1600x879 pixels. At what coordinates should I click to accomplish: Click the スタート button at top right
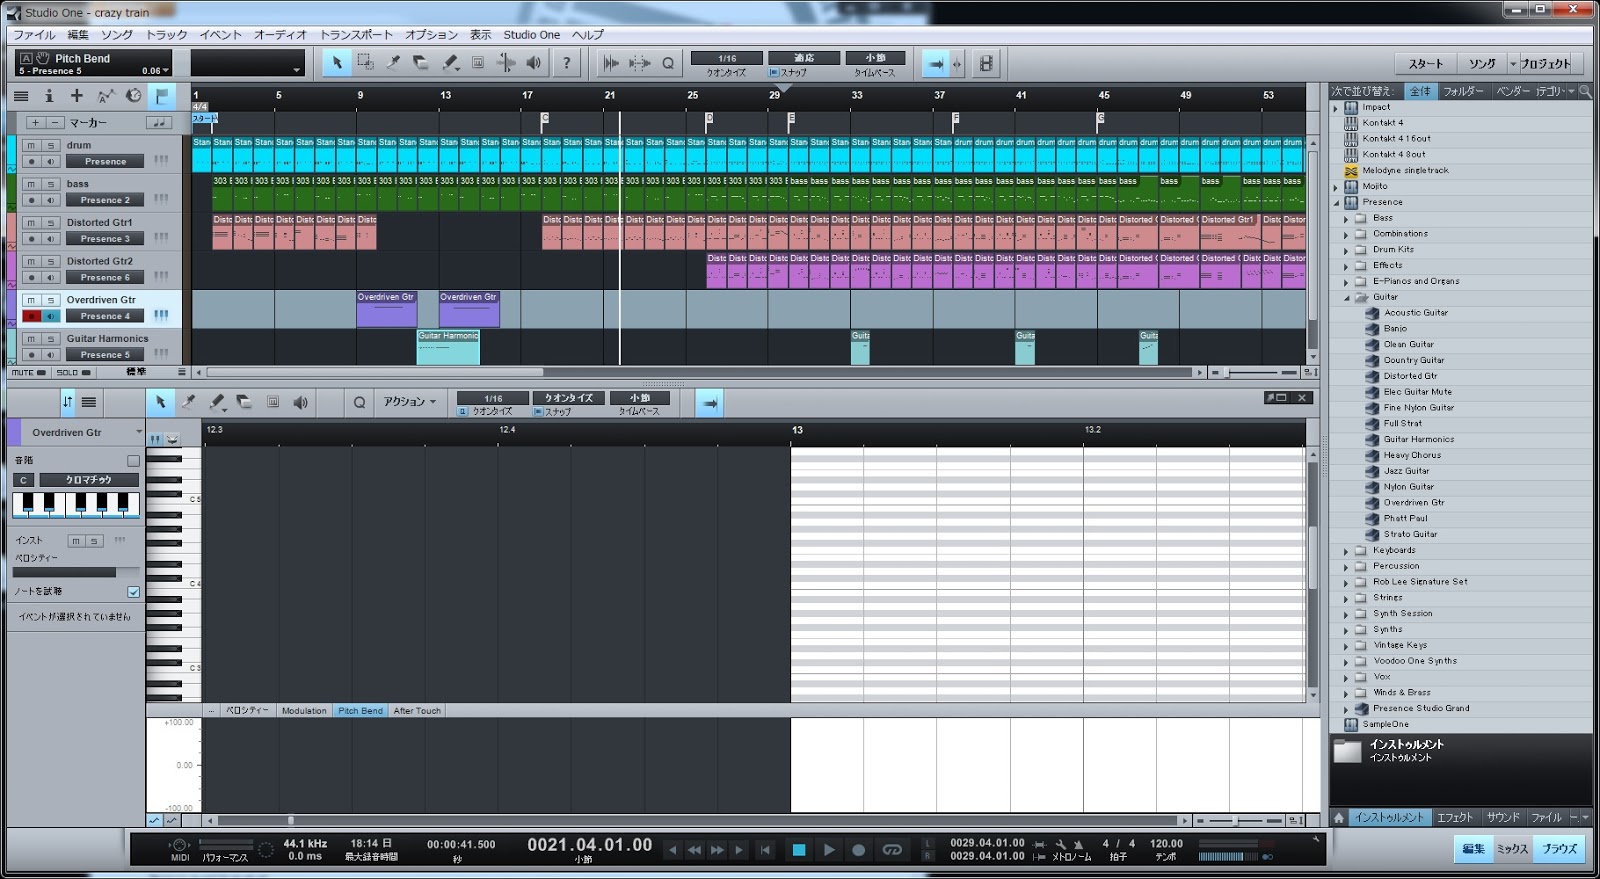(1426, 64)
